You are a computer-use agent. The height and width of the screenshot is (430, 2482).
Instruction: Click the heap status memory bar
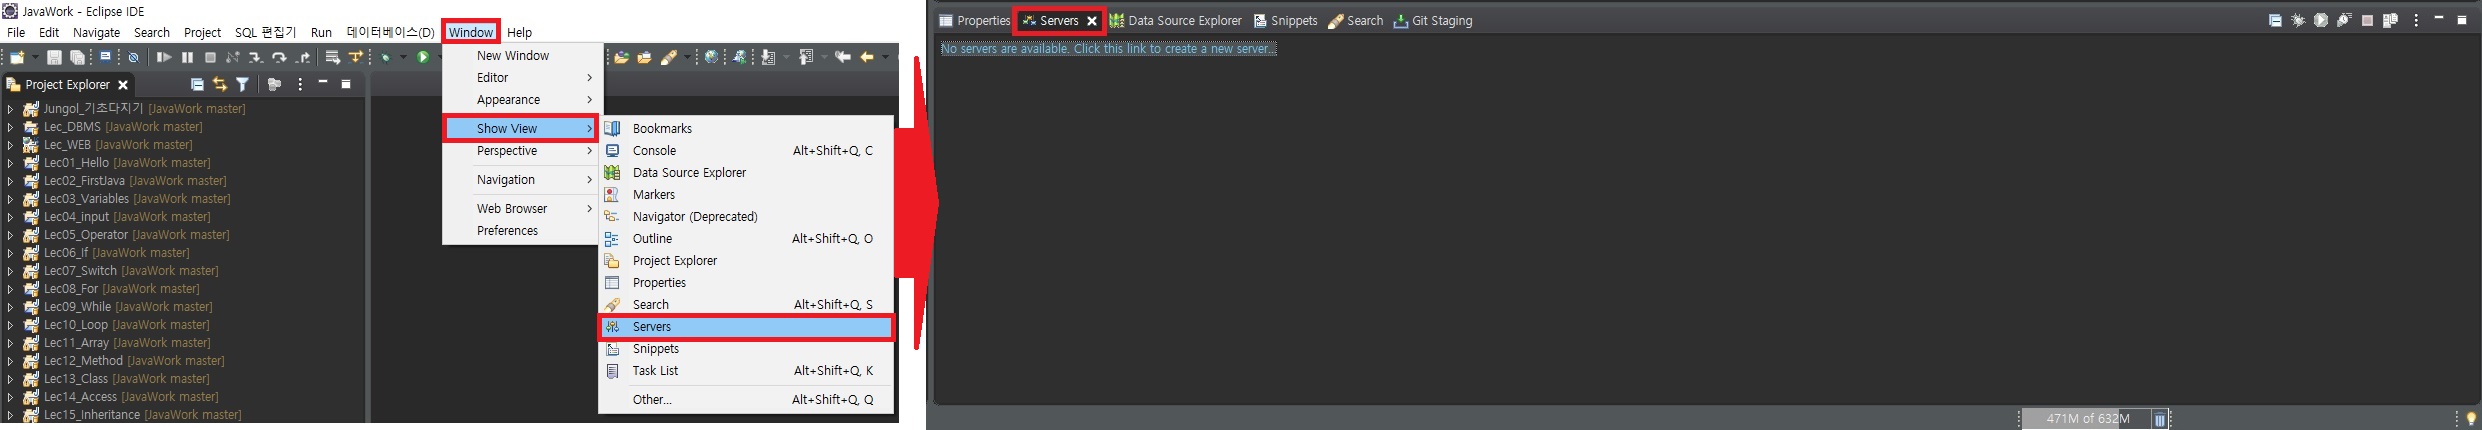2085,419
